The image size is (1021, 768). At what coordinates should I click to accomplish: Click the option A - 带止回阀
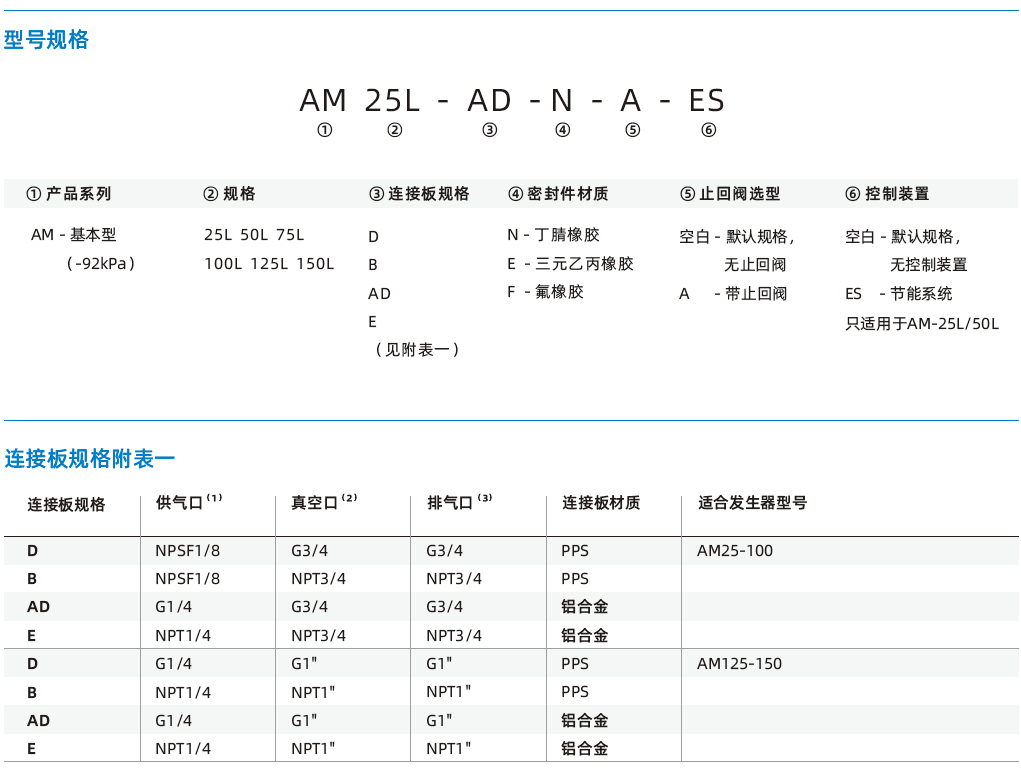(x=733, y=294)
